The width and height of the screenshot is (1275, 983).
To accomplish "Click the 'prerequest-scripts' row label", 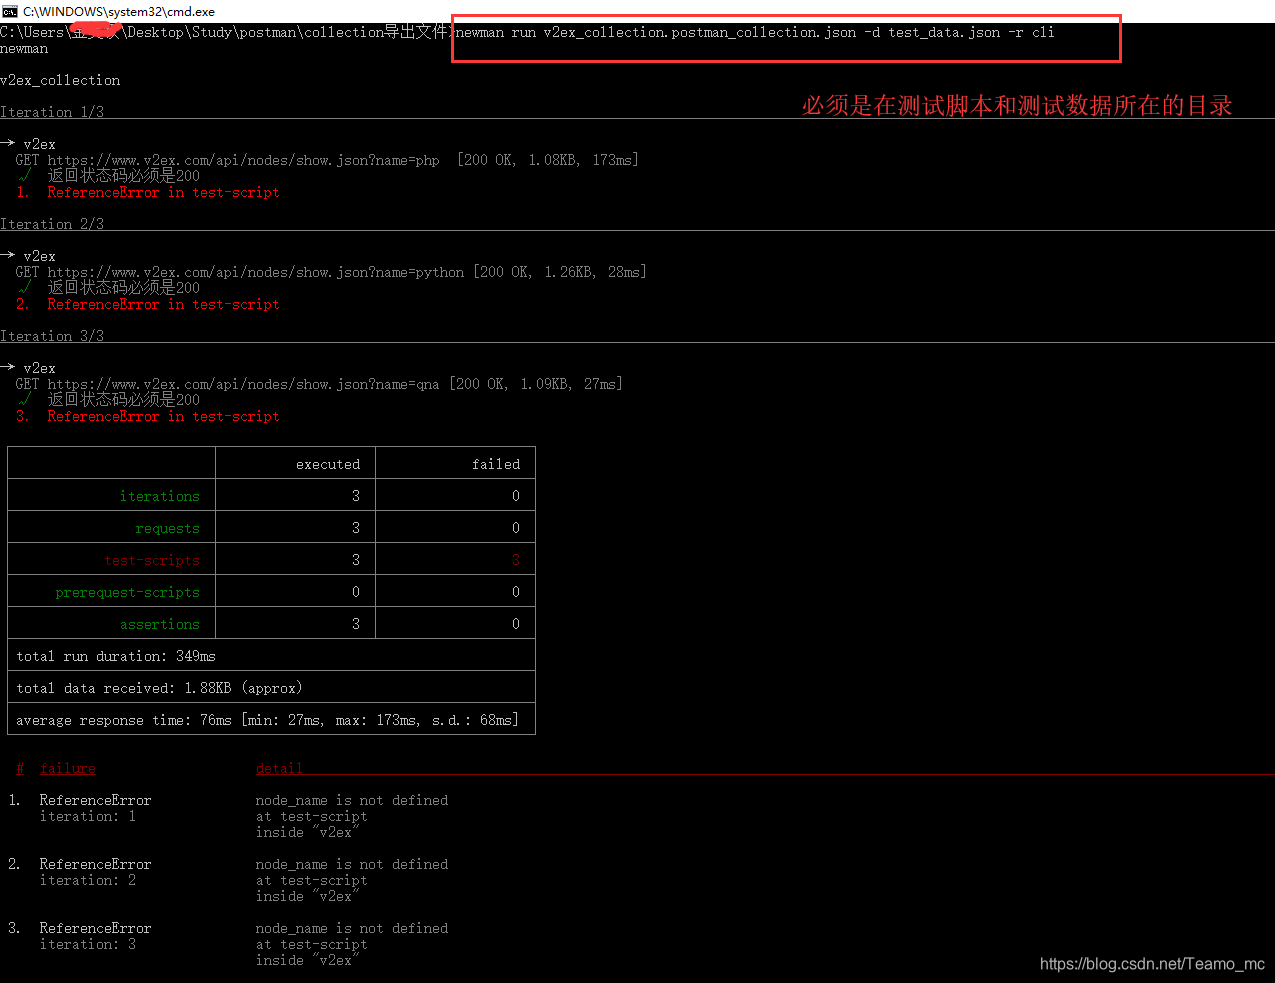I will coord(128,592).
